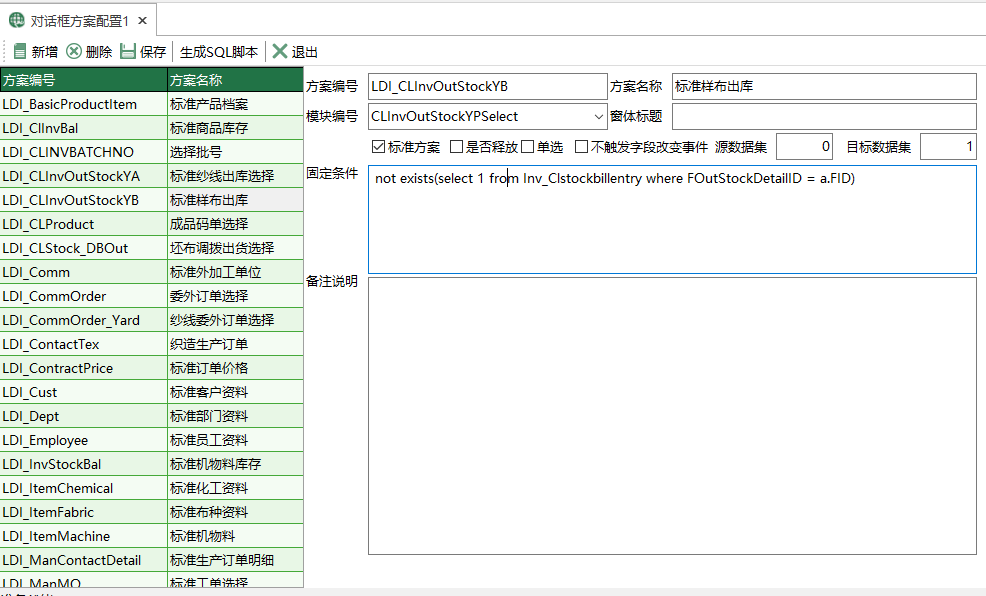This screenshot has width=986, height=596.
Task: Select the LDI_CommOrder row
Action: pos(152,296)
